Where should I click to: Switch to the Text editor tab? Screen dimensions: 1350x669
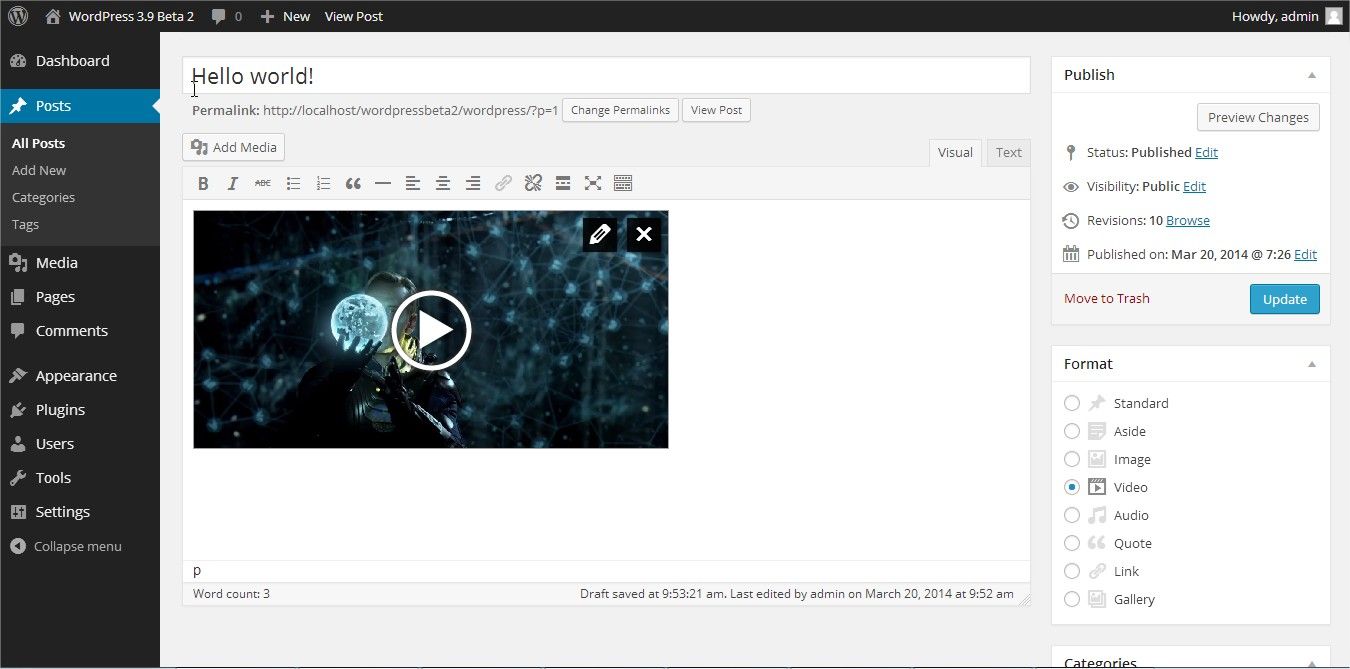tap(1009, 152)
